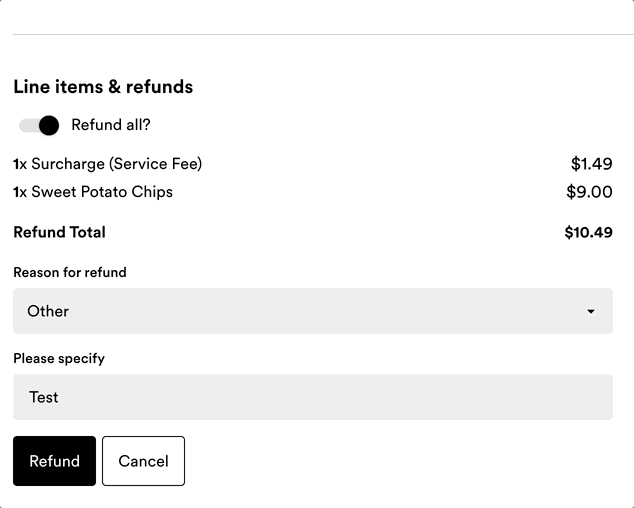
Task: Open the Reason for refund dropdown
Action: pyautogui.click(x=312, y=311)
